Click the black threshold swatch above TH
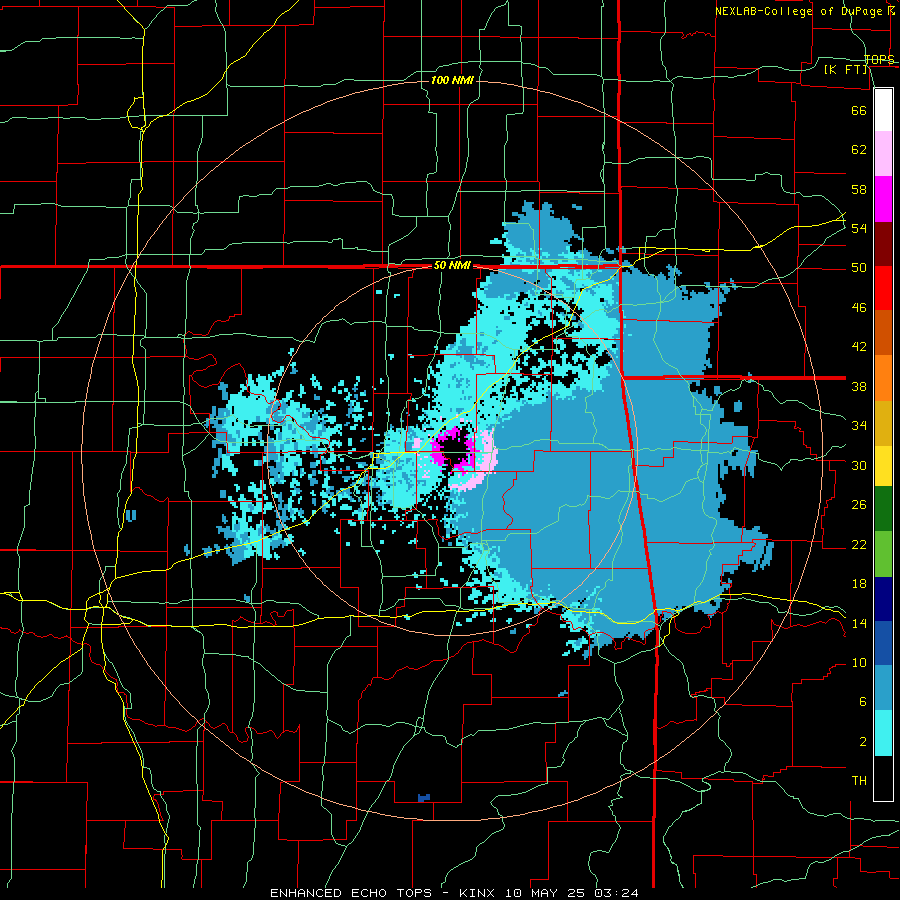This screenshot has width=900, height=900. click(883, 778)
